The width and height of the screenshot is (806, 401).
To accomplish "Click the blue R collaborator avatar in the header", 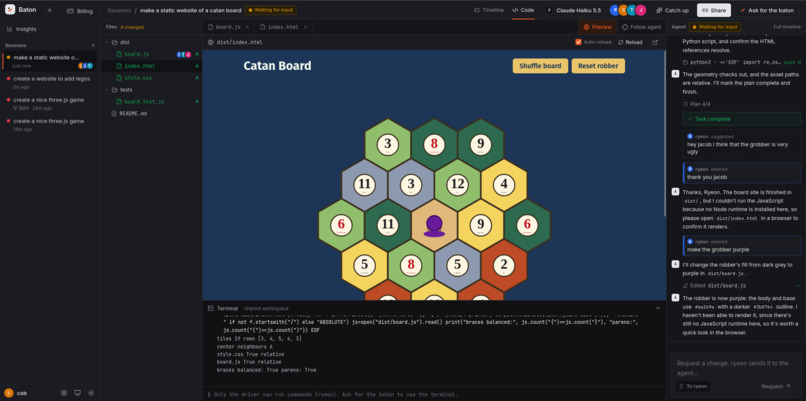I will tap(615, 10).
